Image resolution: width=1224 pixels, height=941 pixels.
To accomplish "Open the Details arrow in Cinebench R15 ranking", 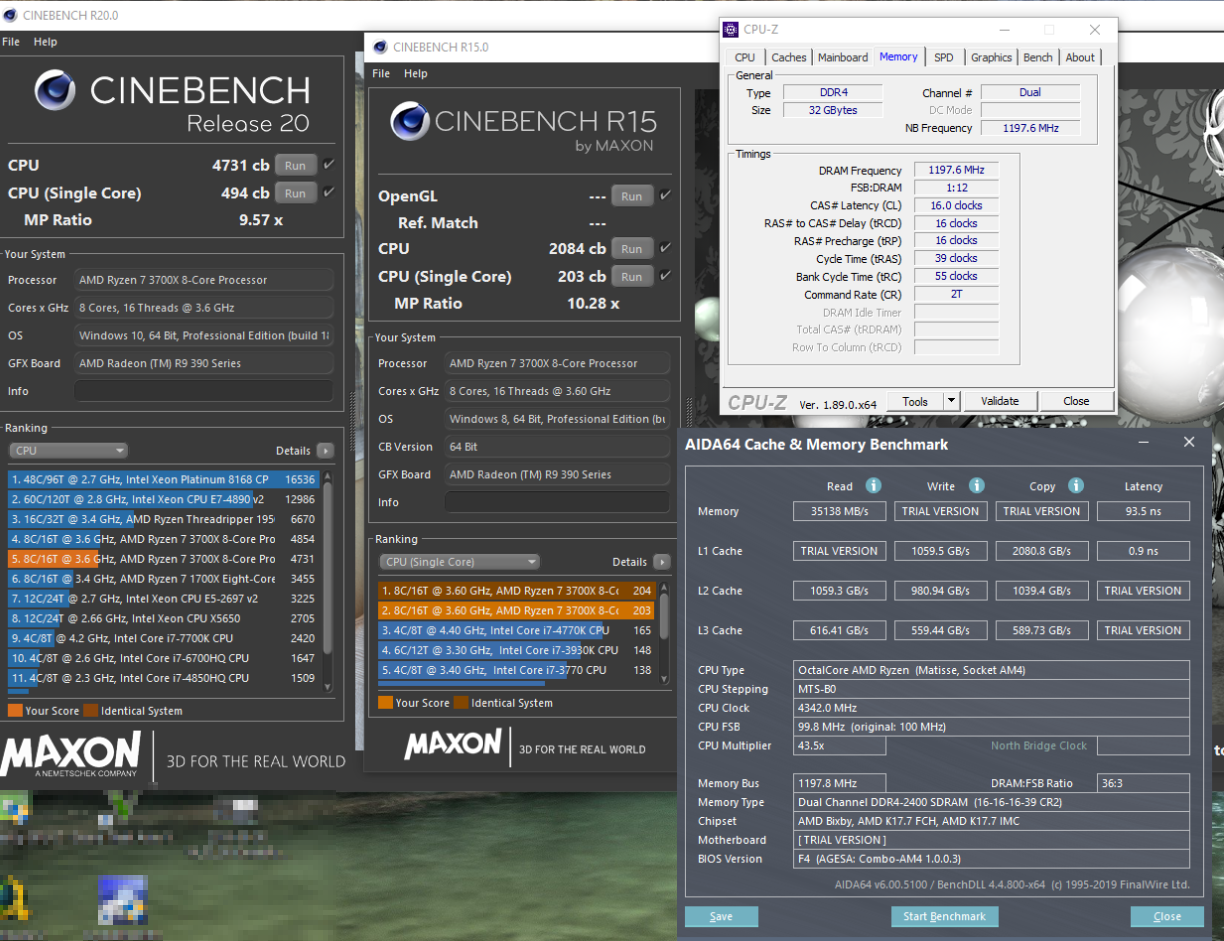I will pos(661,562).
